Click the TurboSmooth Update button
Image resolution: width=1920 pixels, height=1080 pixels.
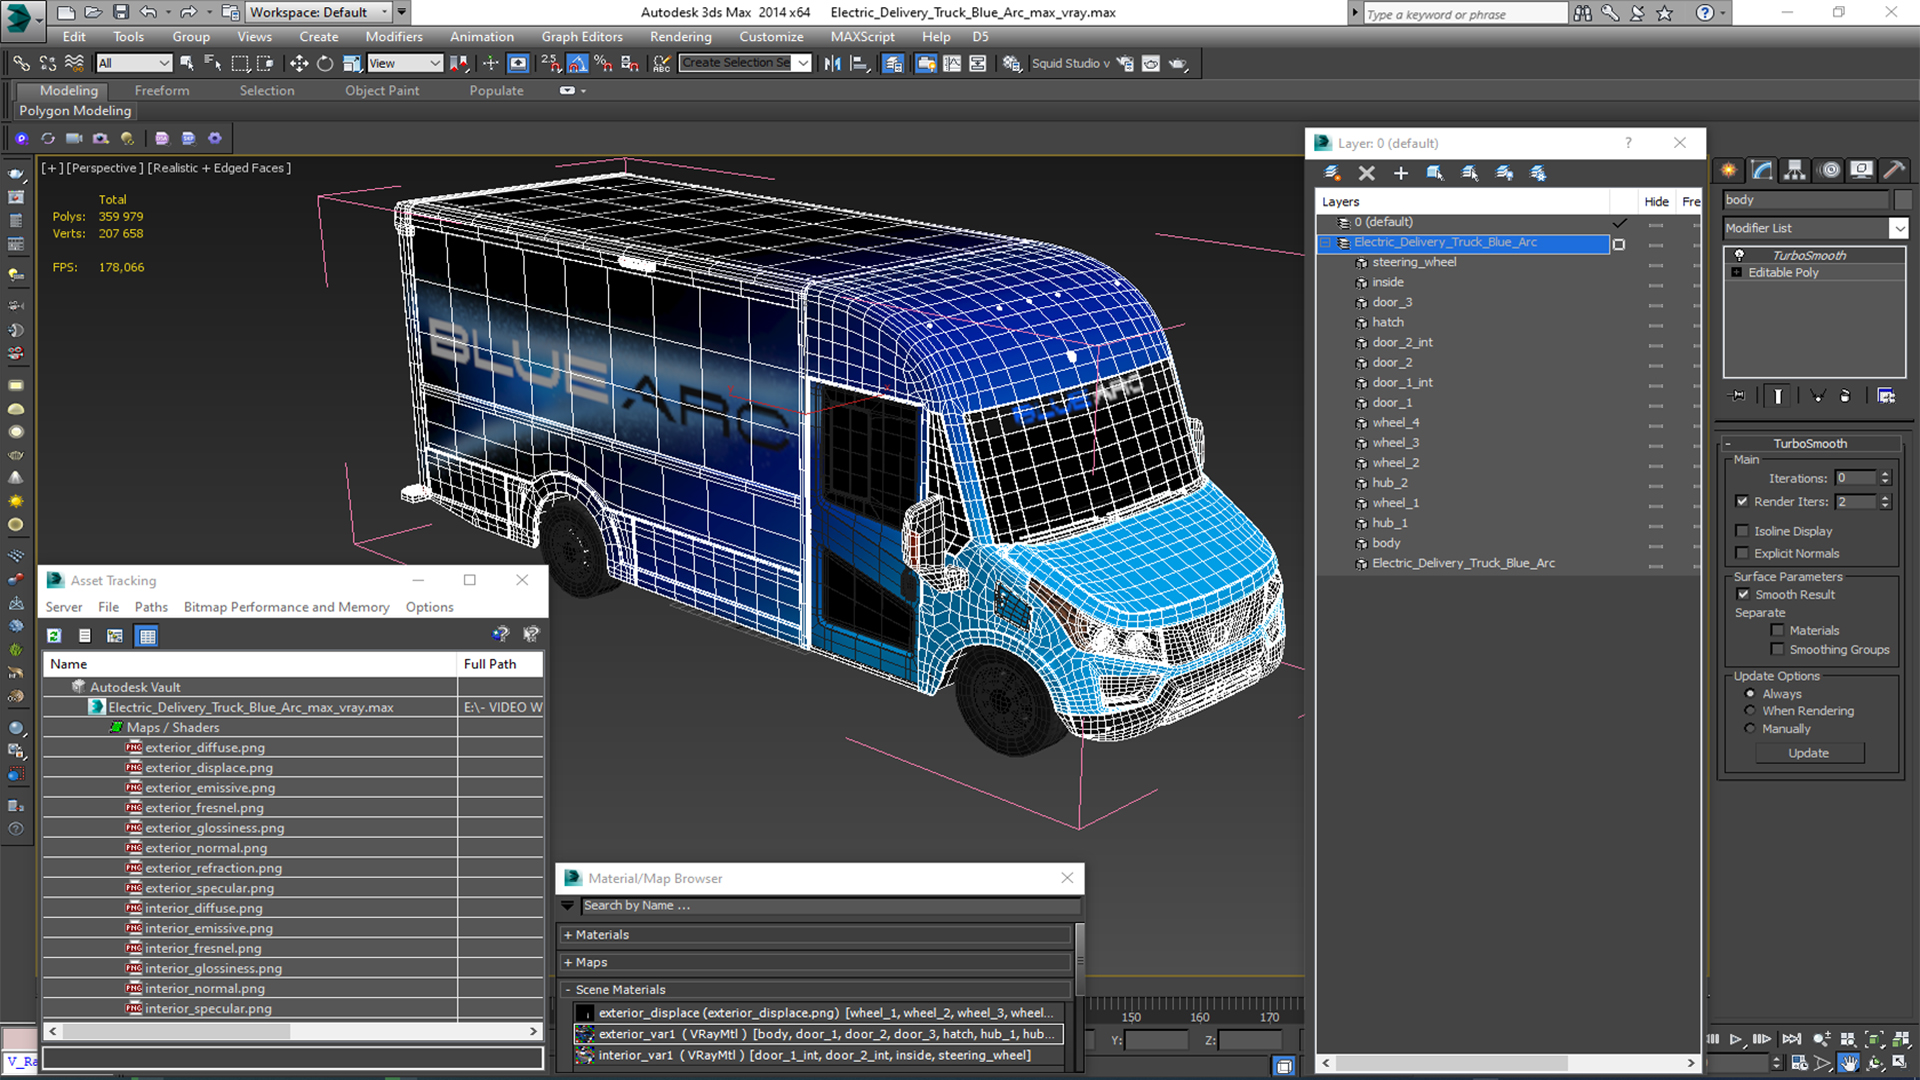pos(1808,753)
